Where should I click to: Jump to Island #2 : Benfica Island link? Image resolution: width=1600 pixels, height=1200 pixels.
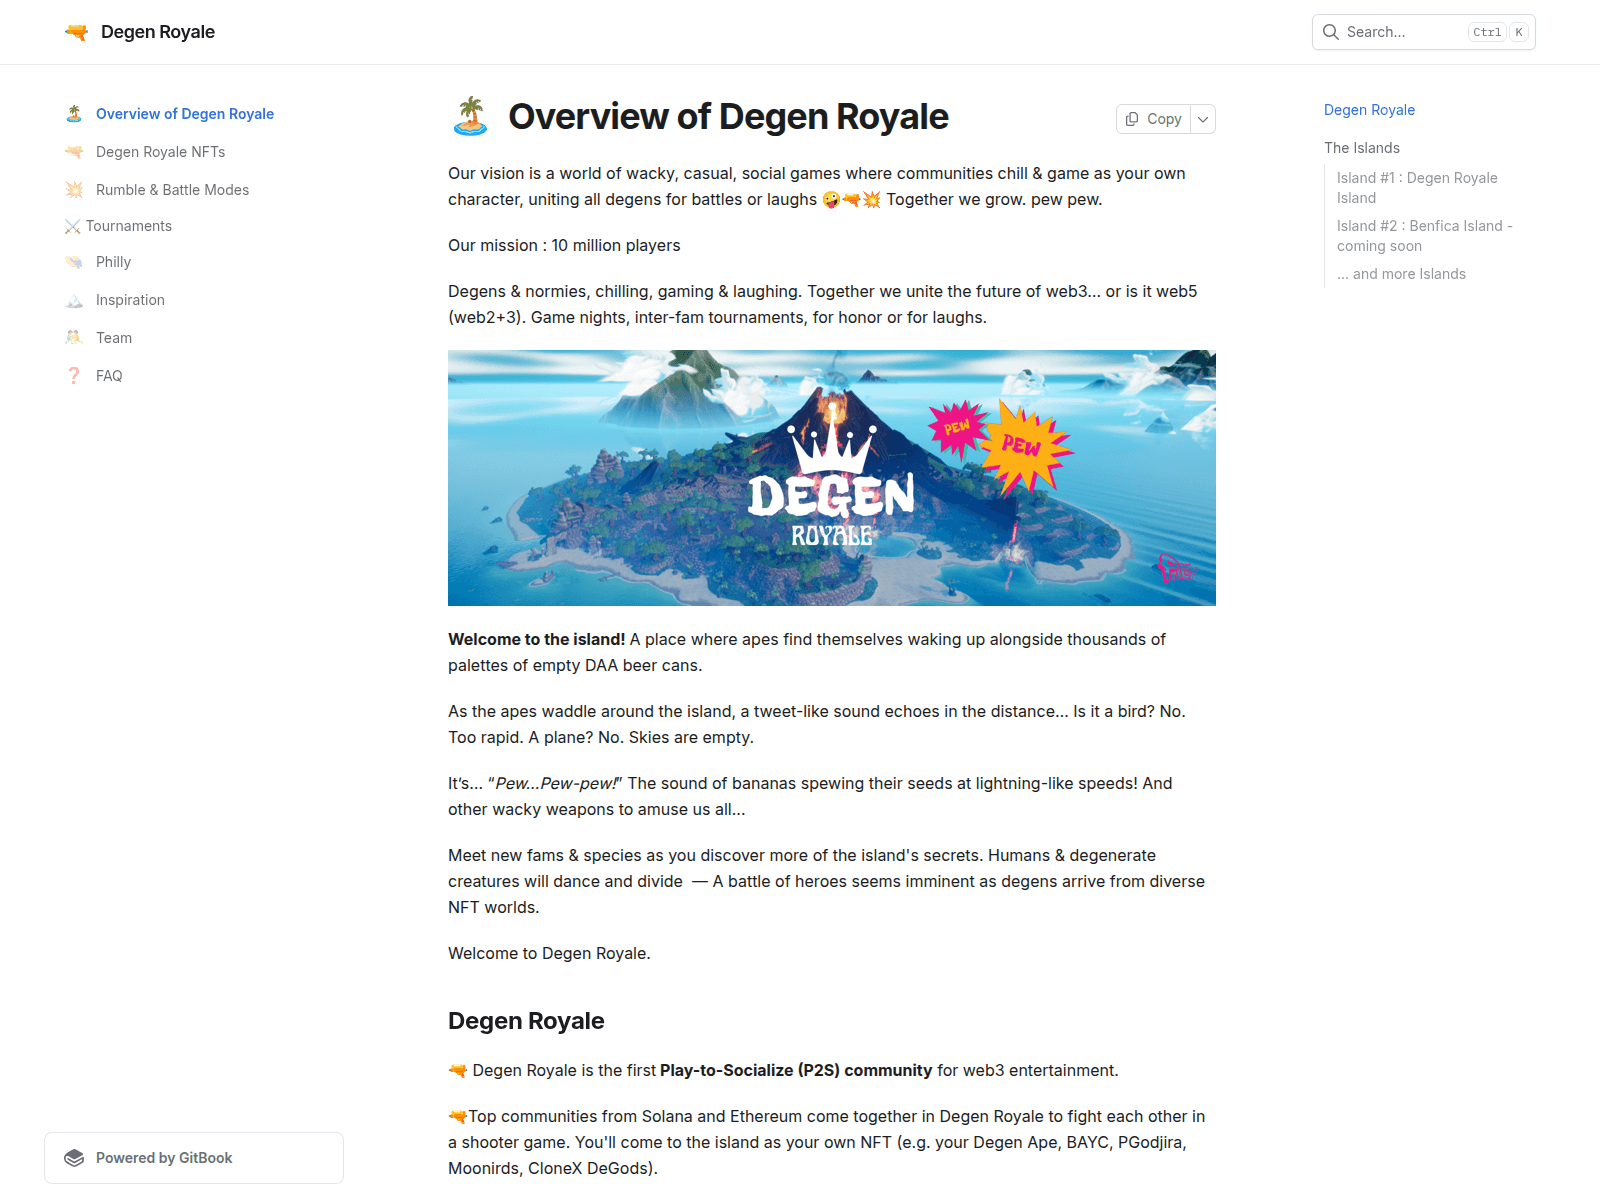pyautogui.click(x=1425, y=236)
